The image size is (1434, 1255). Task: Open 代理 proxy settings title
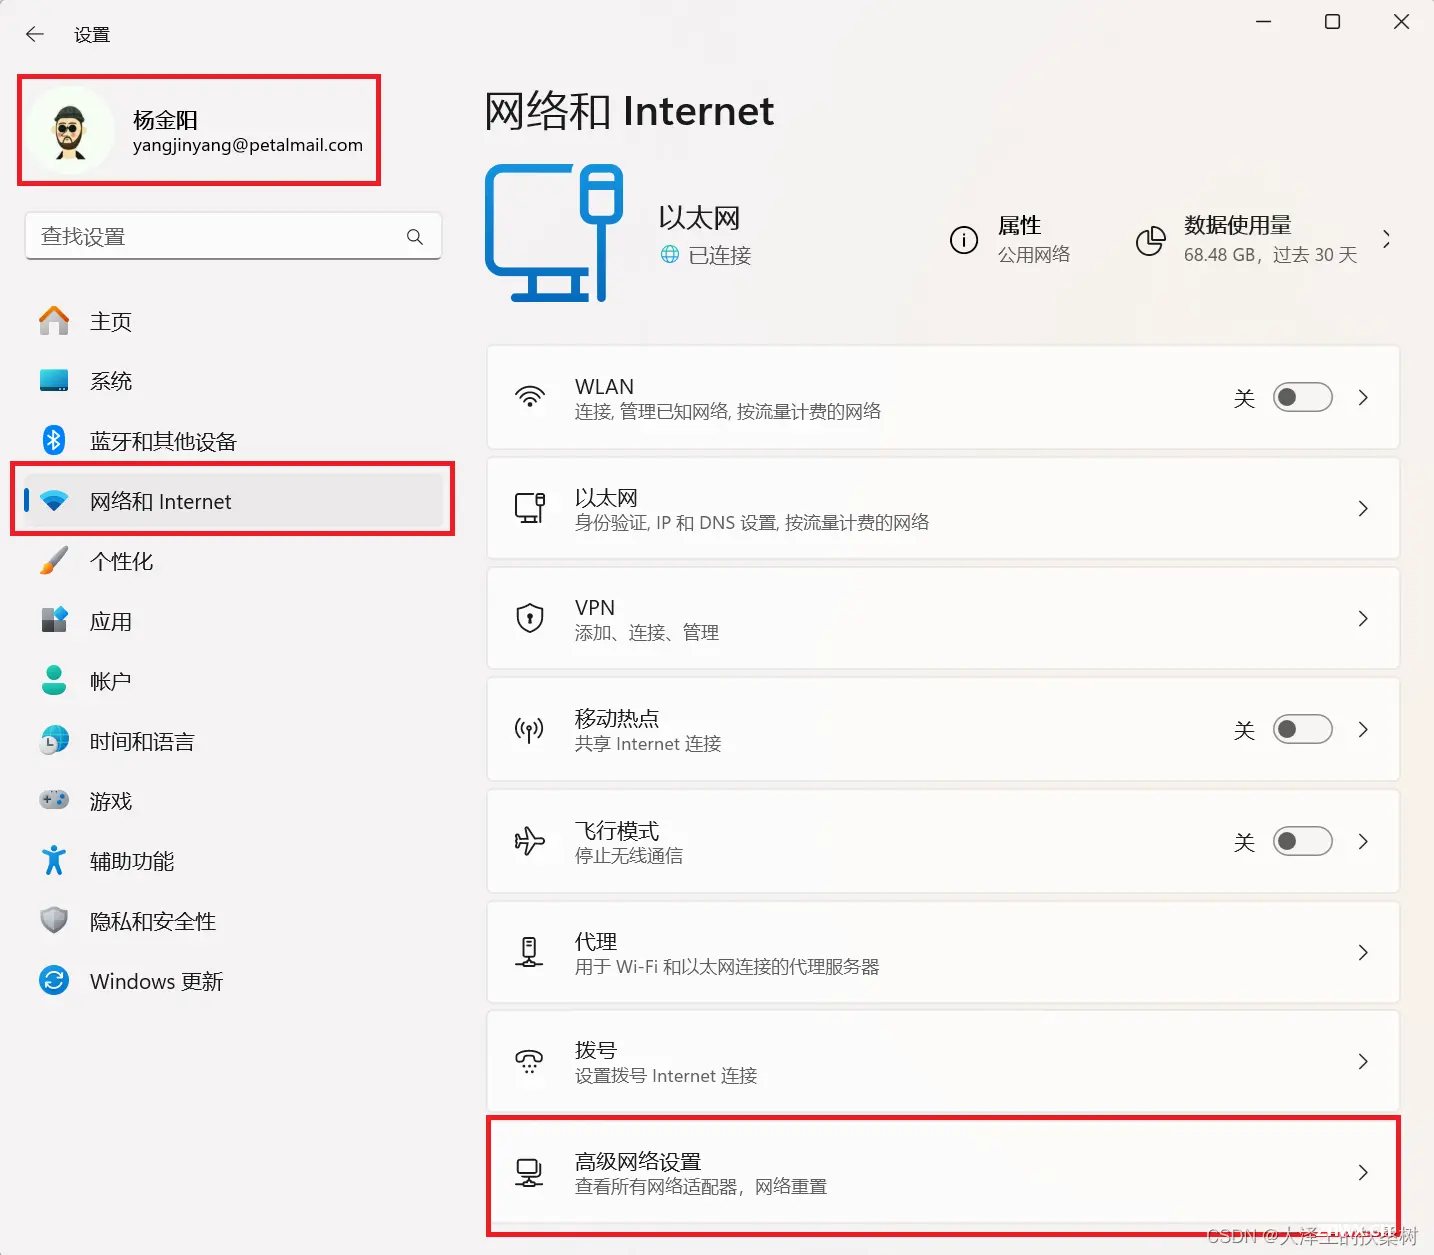coord(596,941)
